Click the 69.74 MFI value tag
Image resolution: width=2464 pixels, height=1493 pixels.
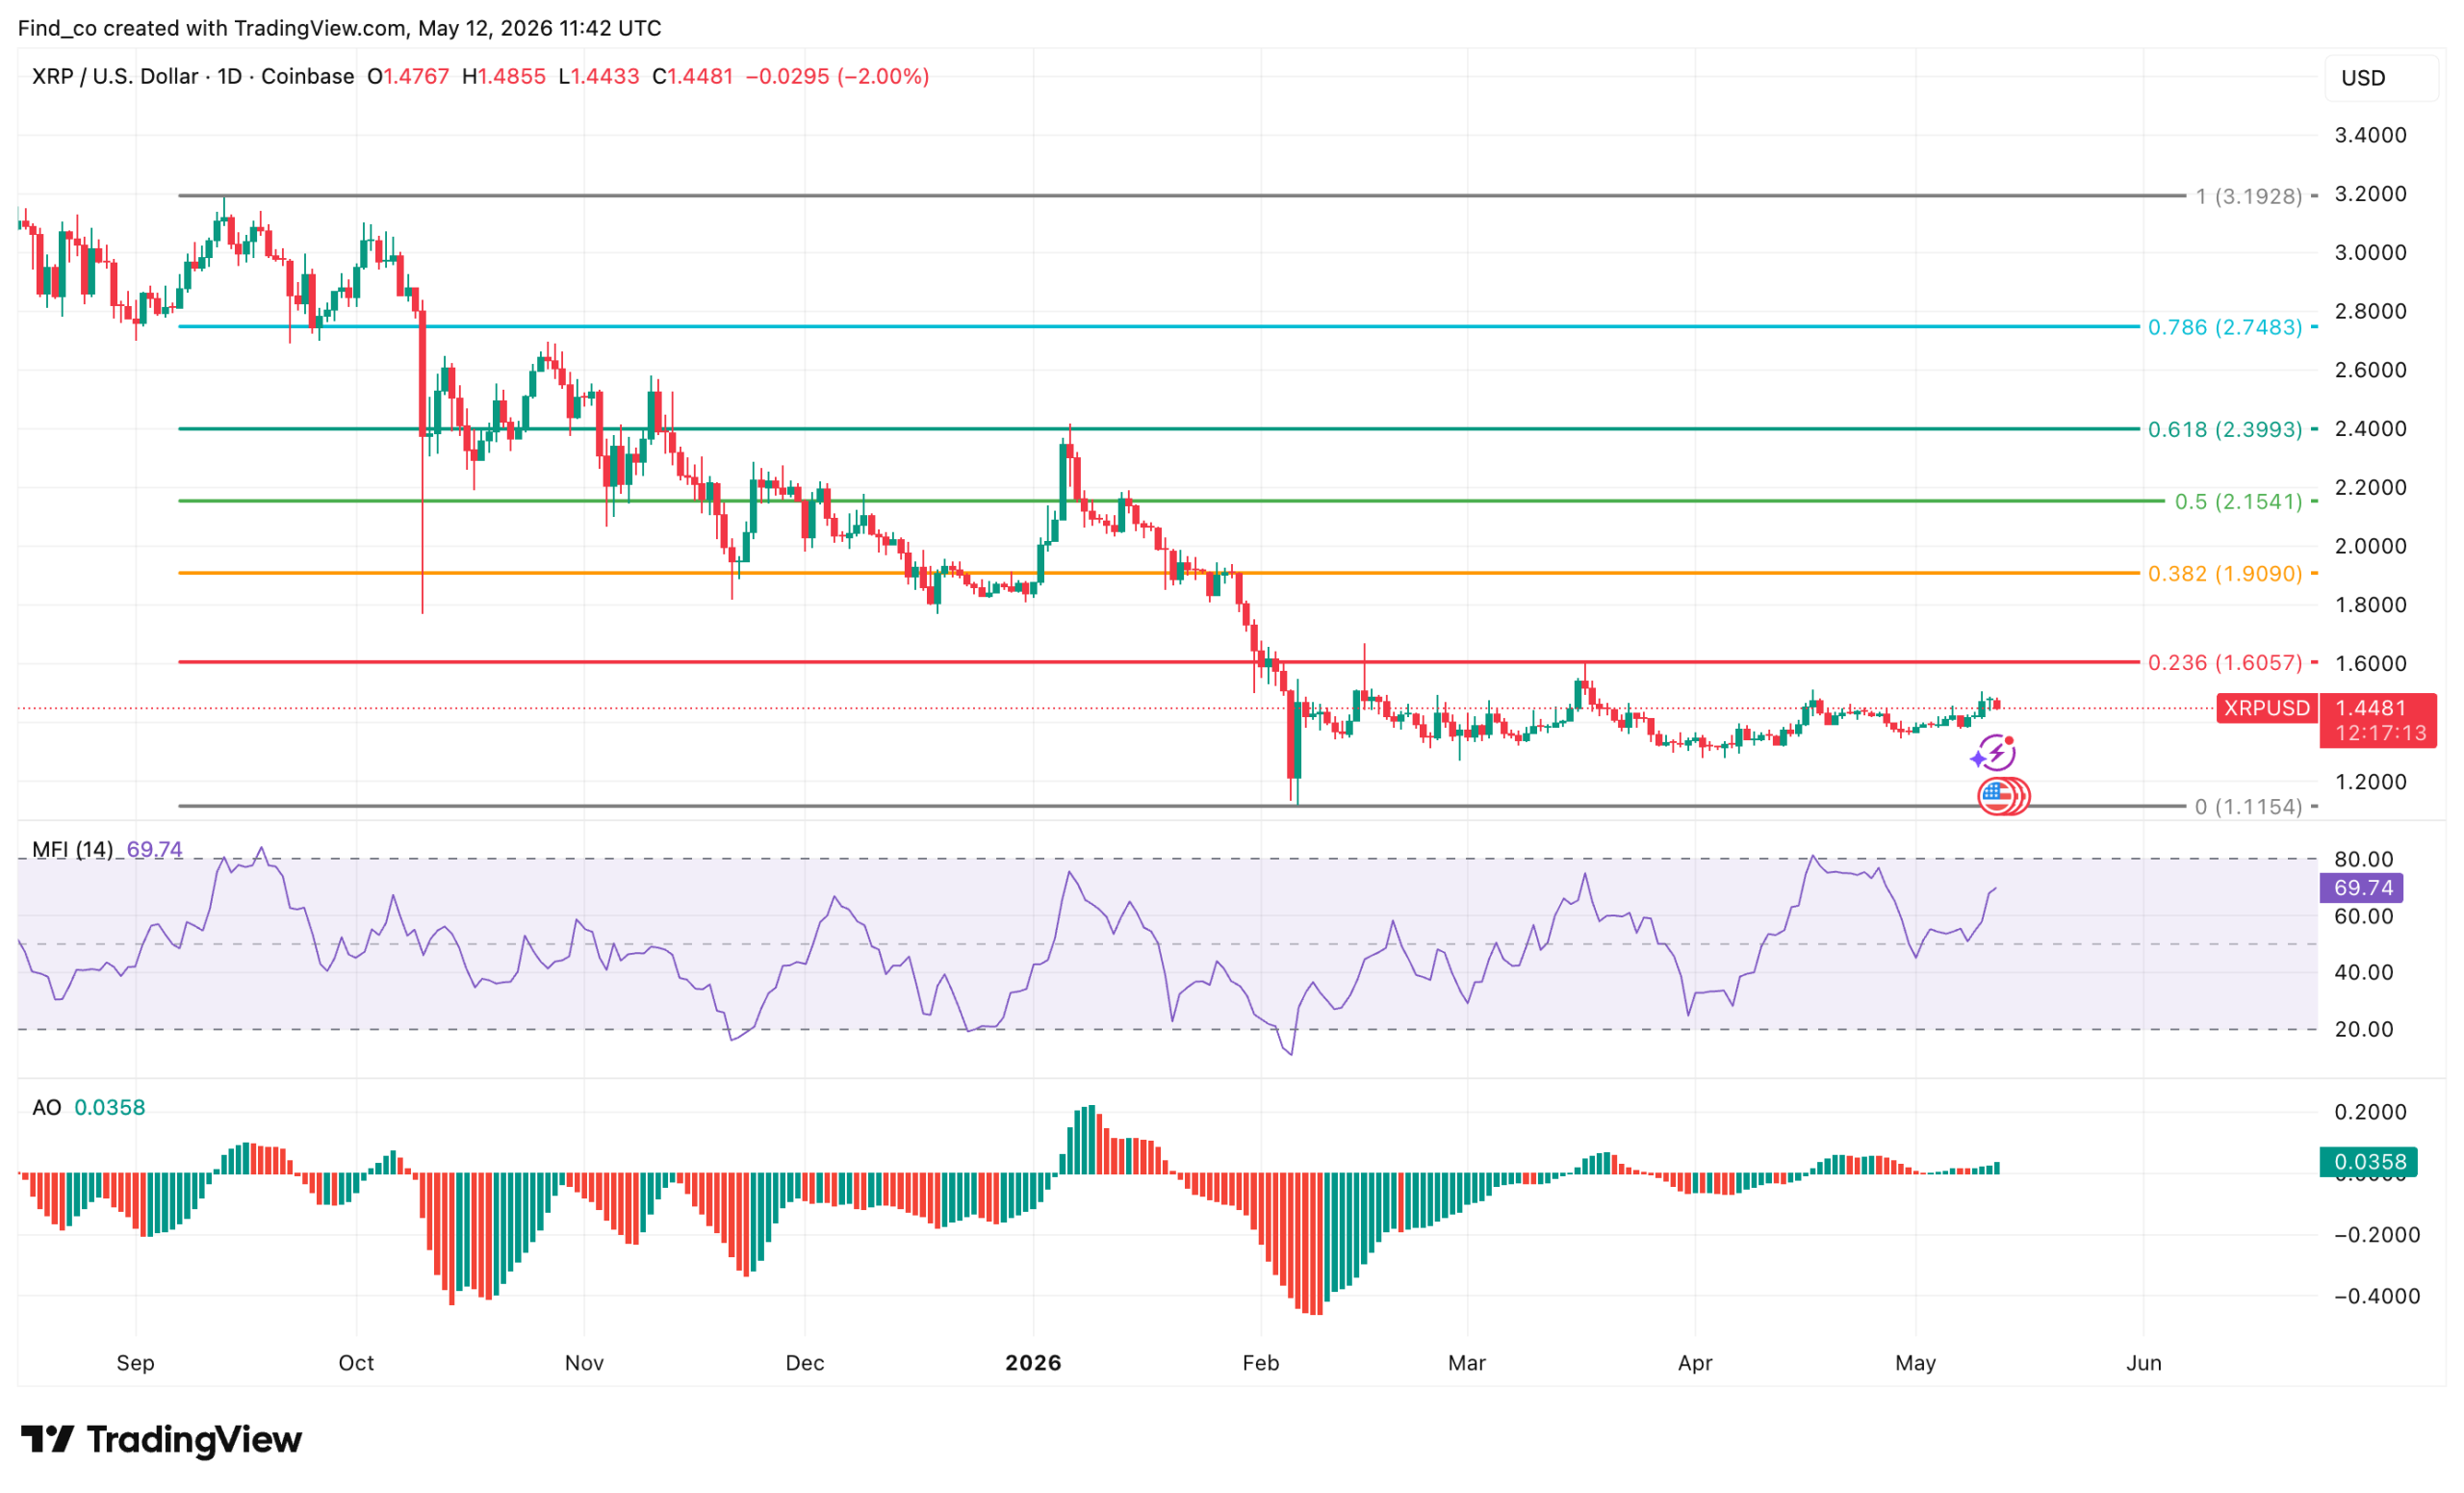2361,887
